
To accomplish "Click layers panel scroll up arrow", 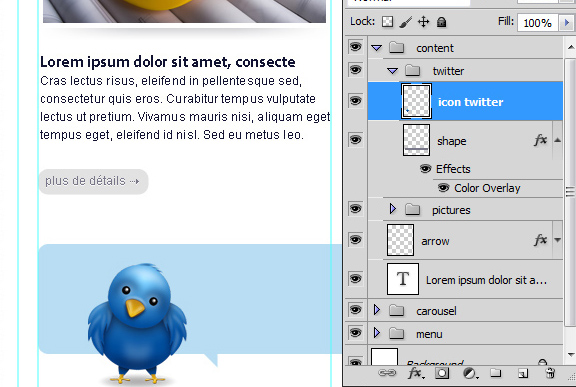I will tap(570, 47).
